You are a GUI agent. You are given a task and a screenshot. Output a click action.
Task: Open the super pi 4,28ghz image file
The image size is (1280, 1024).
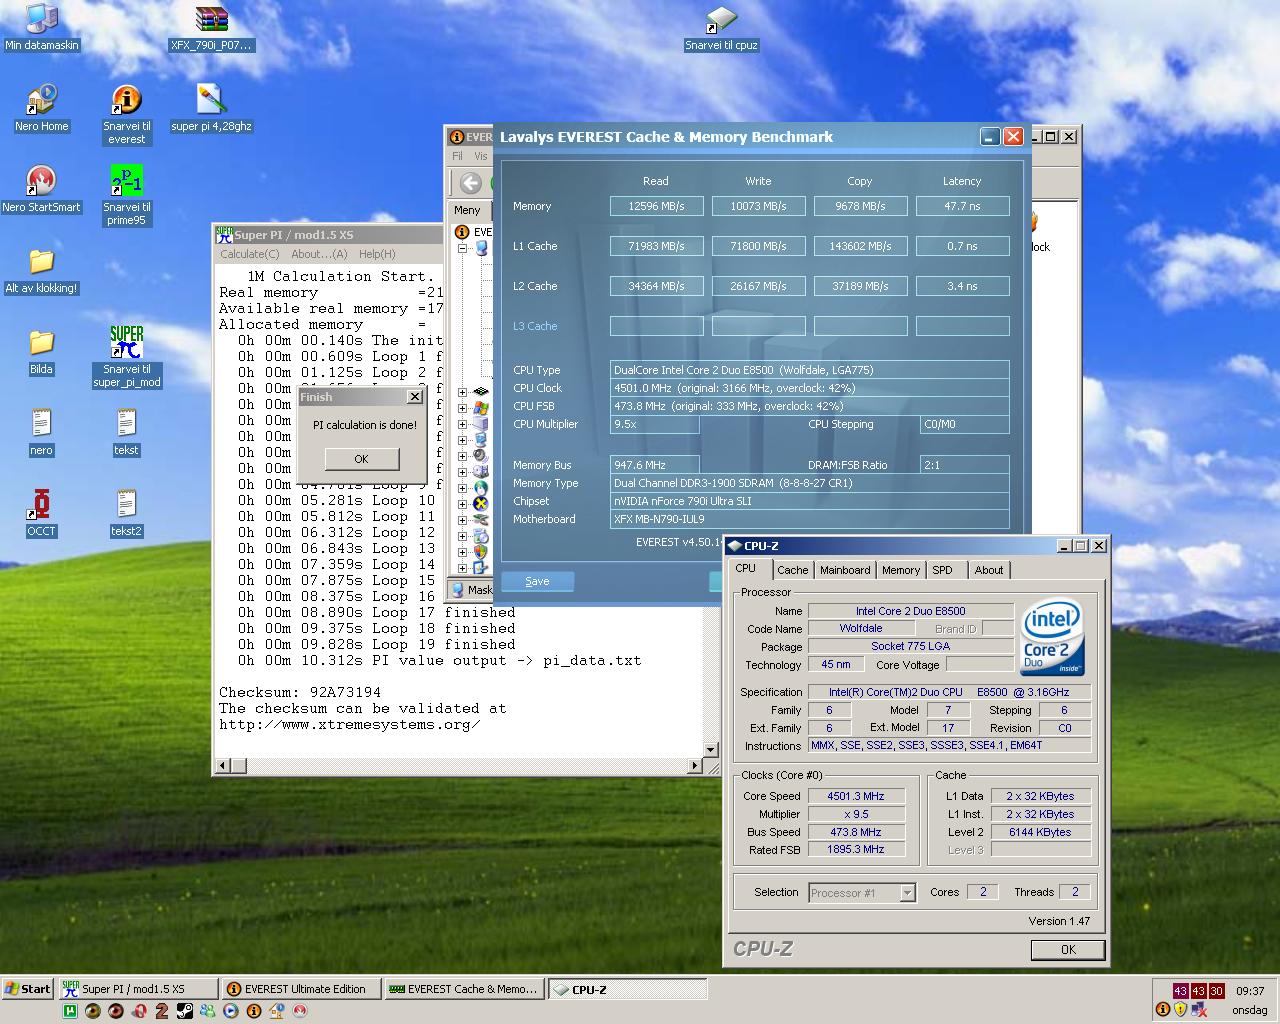211,108
